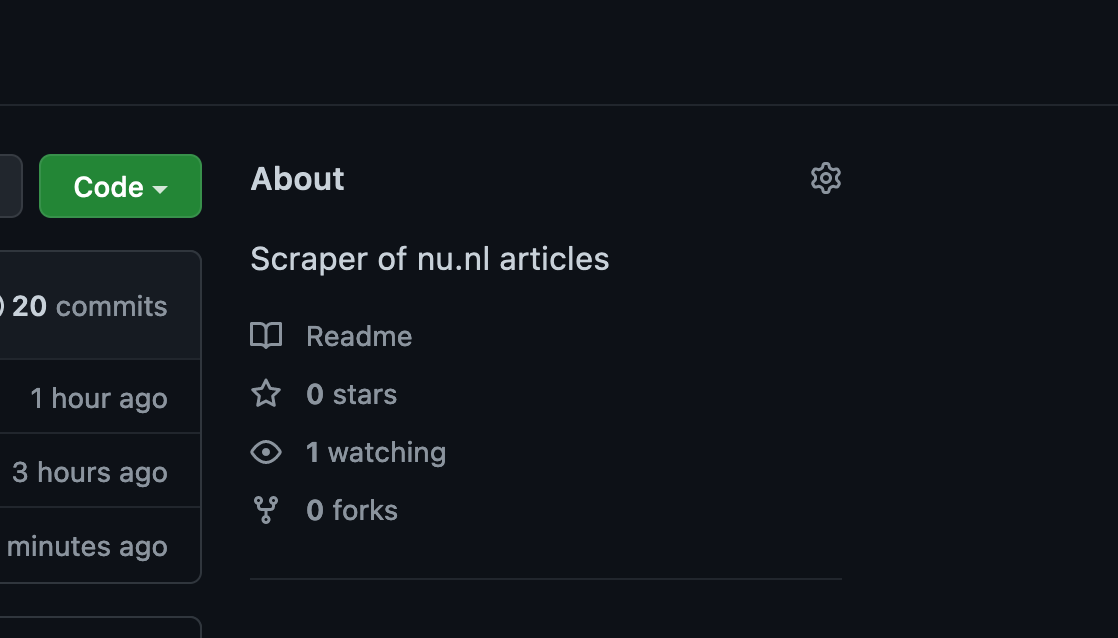Click the 'minutes ago' timestamp row
Viewport: 1118px width, 638px height.
[x=87, y=546]
